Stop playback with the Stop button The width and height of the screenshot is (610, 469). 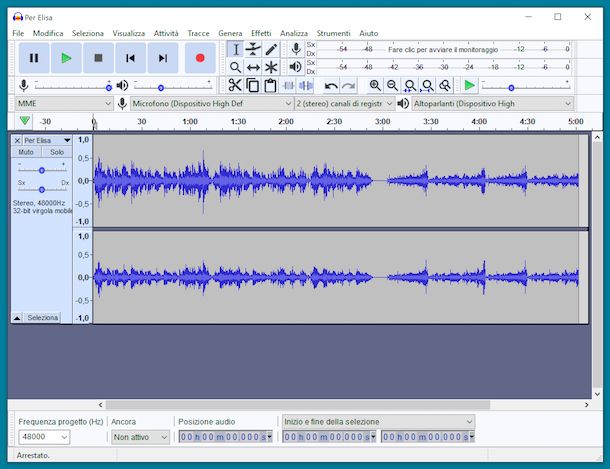pyautogui.click(x=98, y=58)
